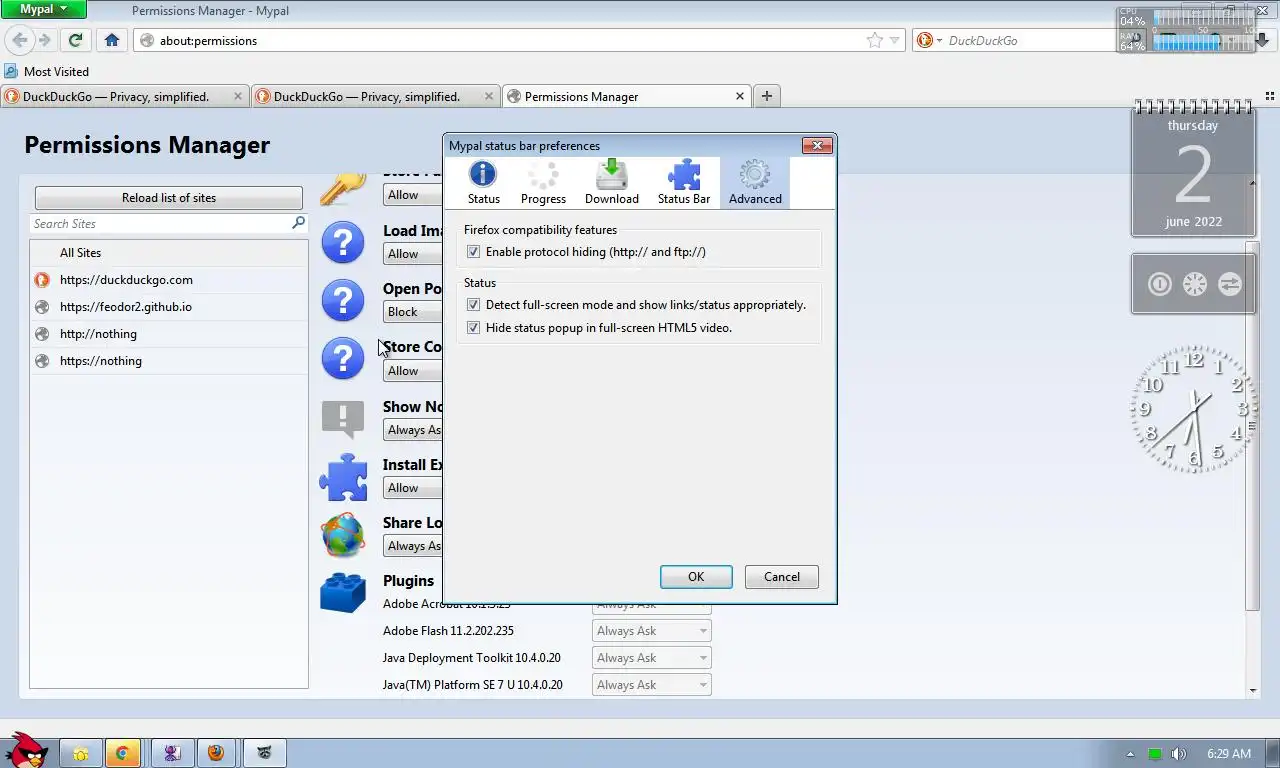Viewport: 1280px width, 768px height.
Task: Open the Download pane in the preferences dialog
Action: pos(611,183)
